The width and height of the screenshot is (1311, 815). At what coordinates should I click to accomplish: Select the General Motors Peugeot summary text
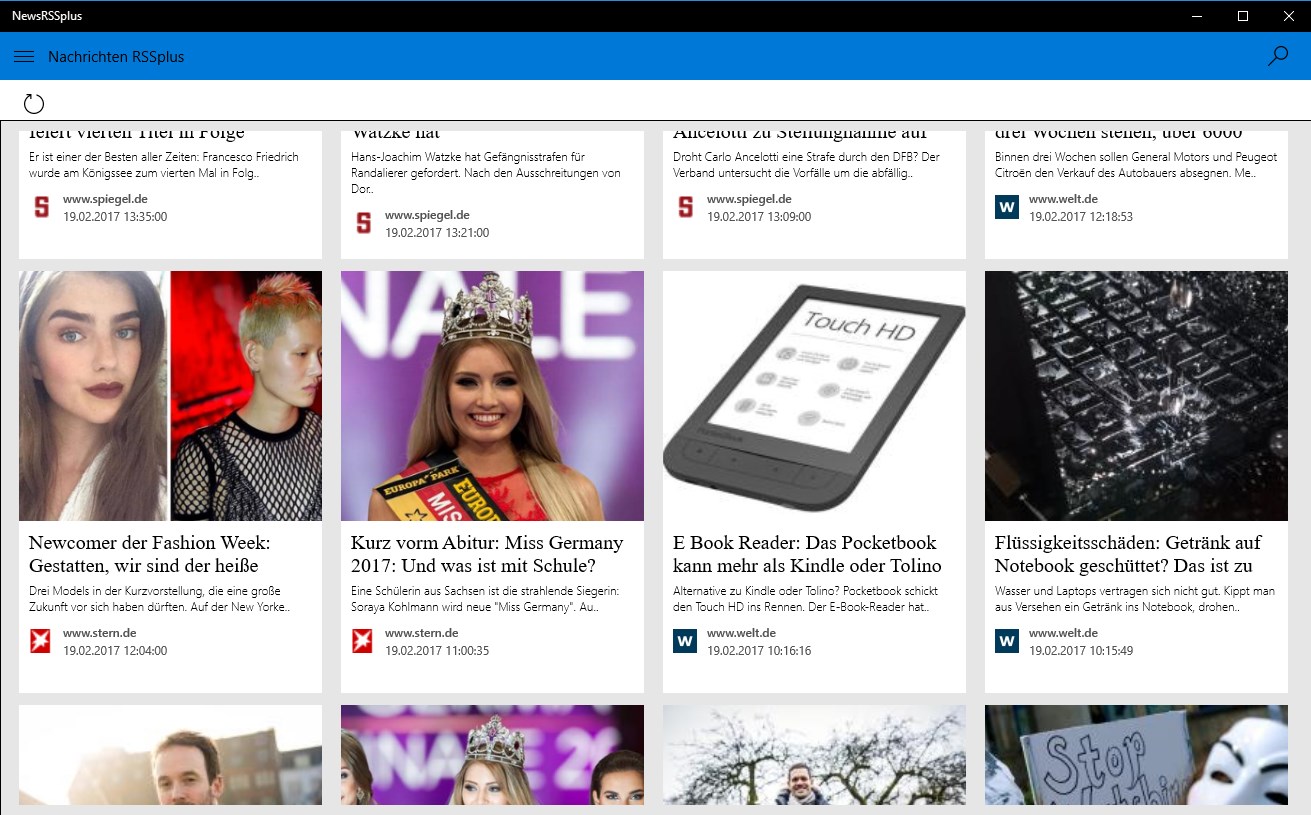1136,165
